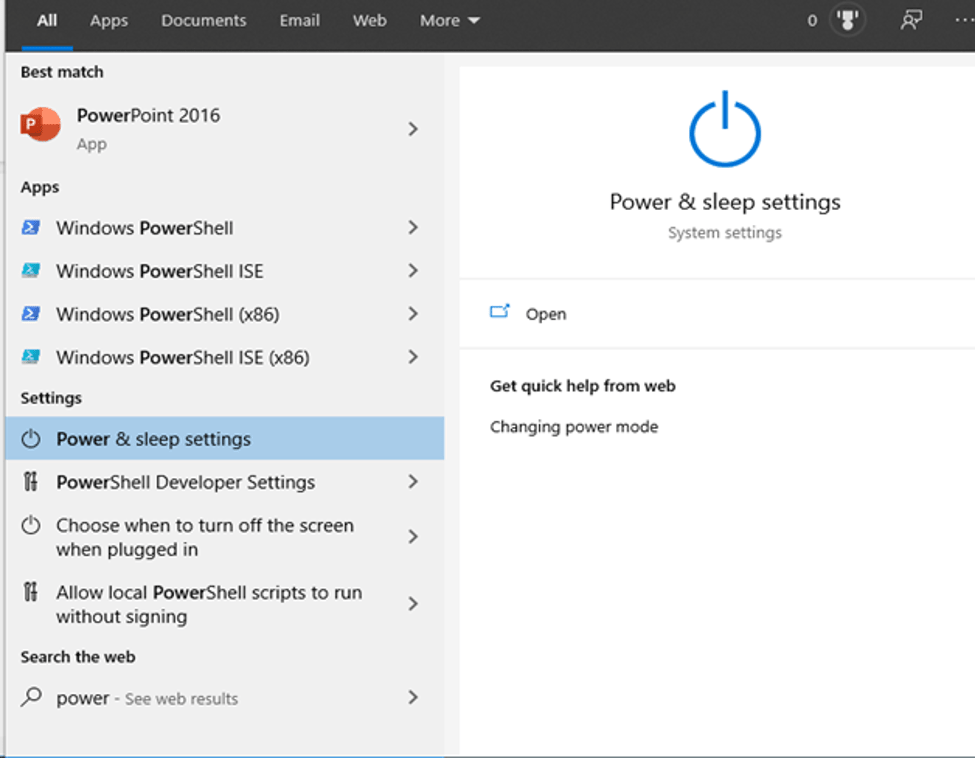The image size is (975, 758).
Task: Click the Windows PowerShell ISE icon
Action: tap(31, 271)
